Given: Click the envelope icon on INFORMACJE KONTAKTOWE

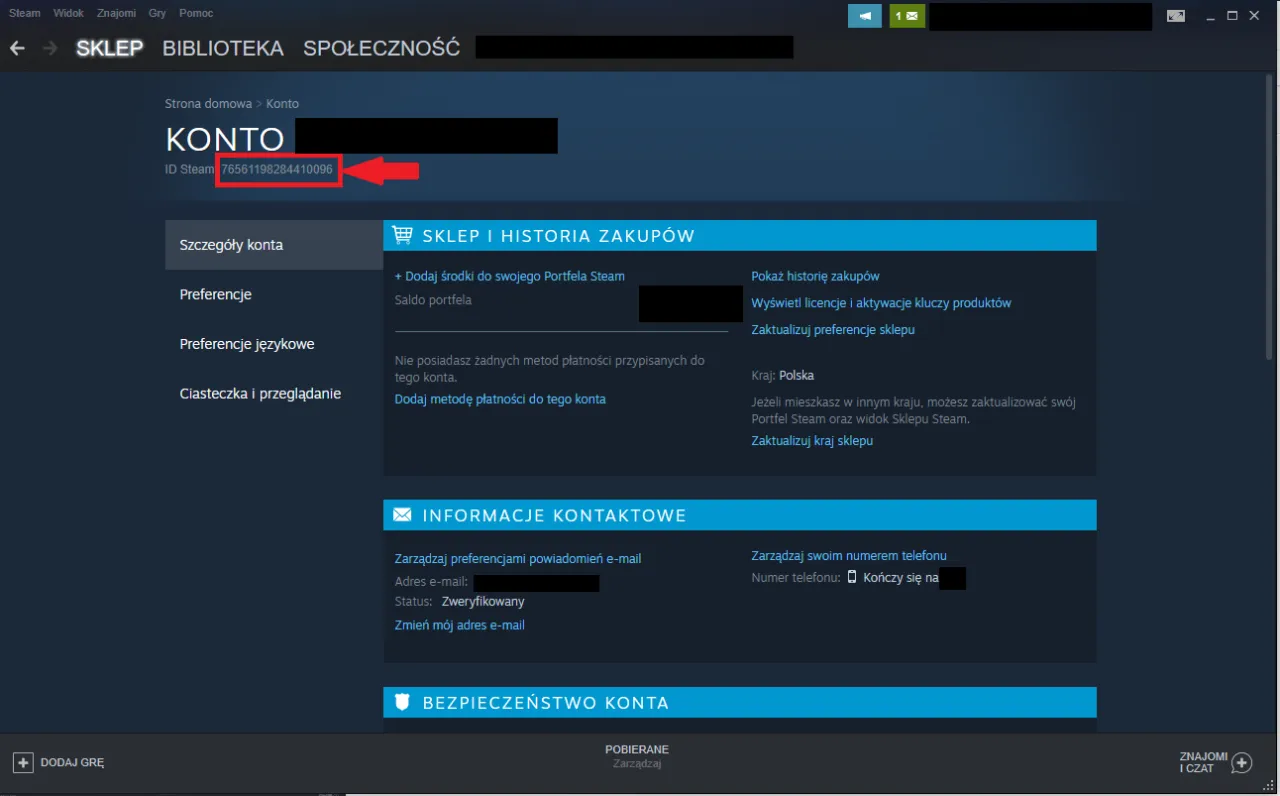Looking at the screenshot, I should click(402, 514).
